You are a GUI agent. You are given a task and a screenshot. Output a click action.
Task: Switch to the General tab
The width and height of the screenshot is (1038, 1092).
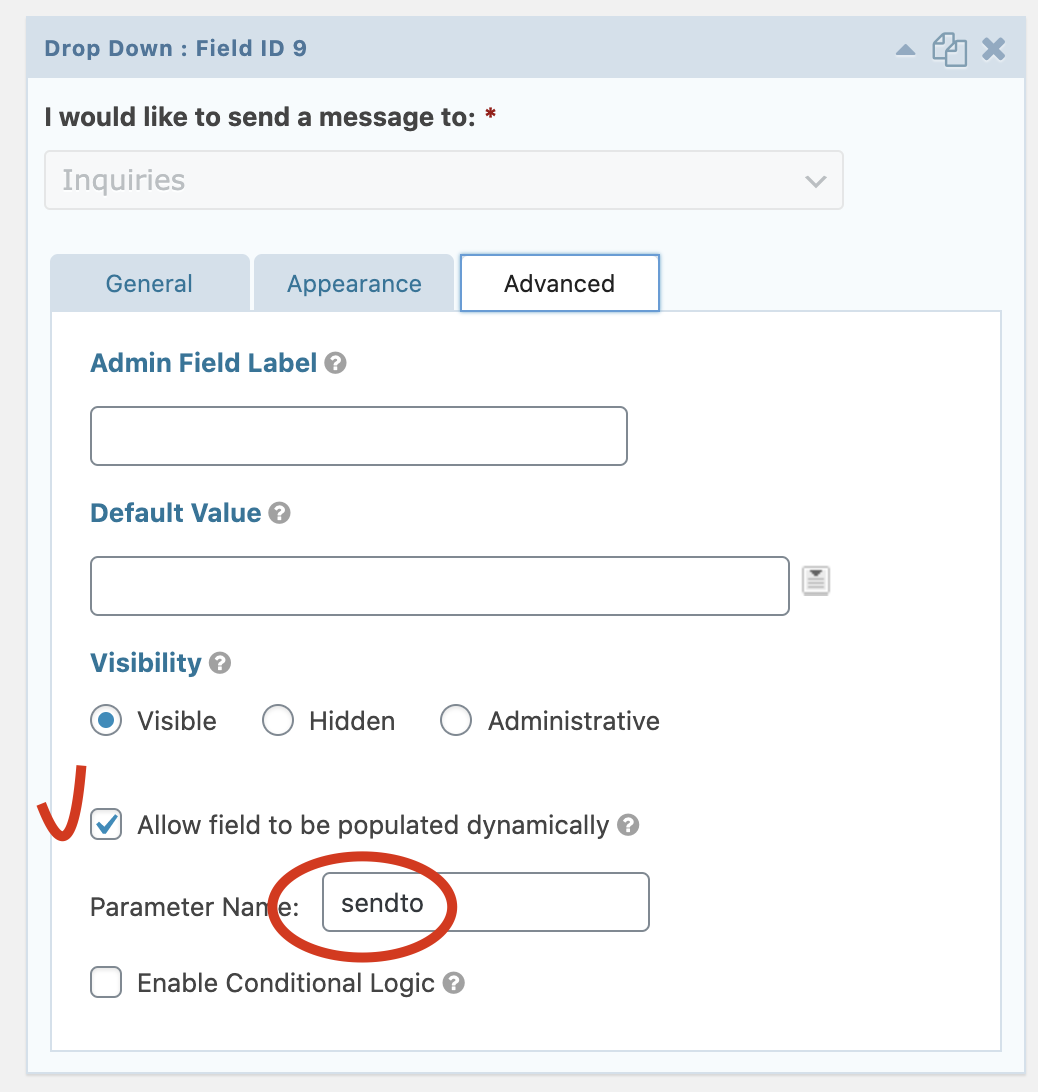point(149,283)
